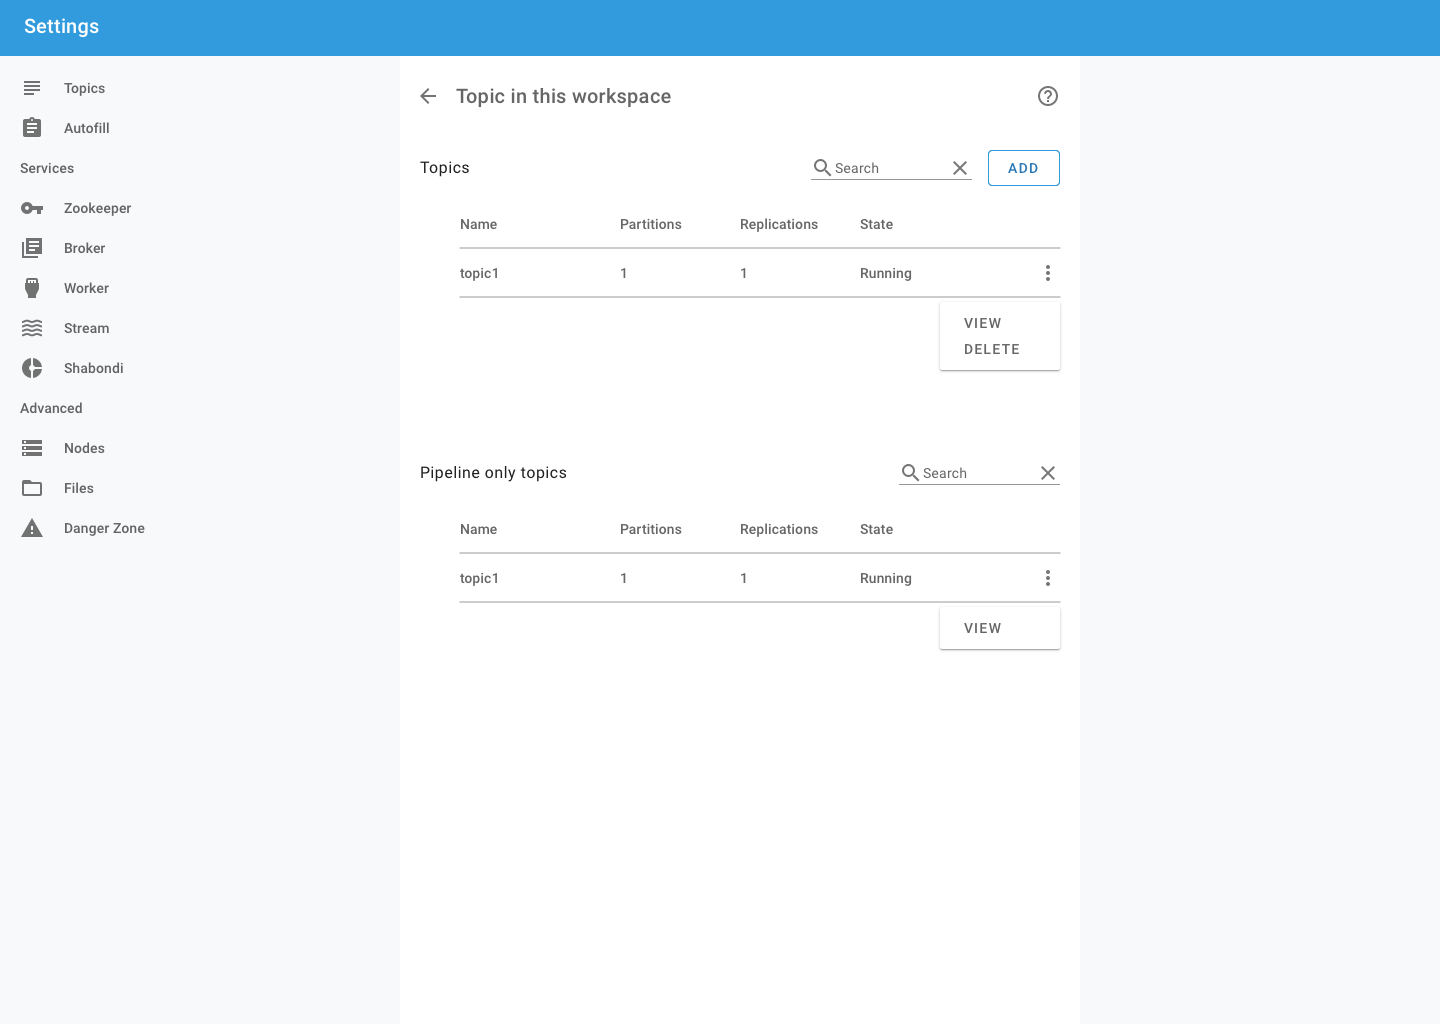Image resolution: width=1440 pixels, height=1024 pixels.
Task: Click the Shabondi pie chart icon
Action: [32, 368]
